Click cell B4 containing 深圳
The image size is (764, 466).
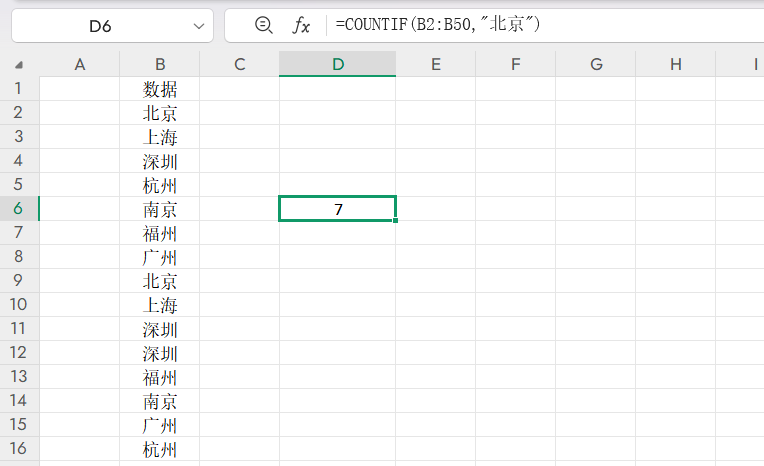[160, 160]
